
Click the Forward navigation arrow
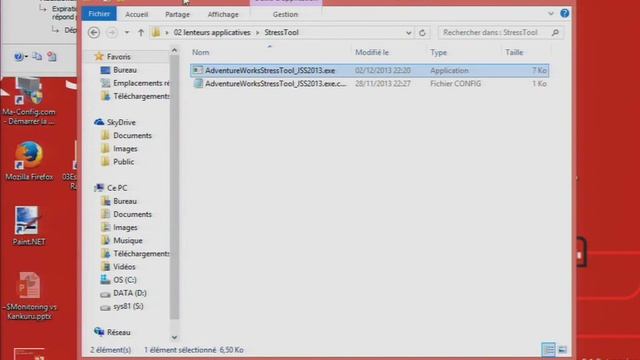(x=111, y=32)
